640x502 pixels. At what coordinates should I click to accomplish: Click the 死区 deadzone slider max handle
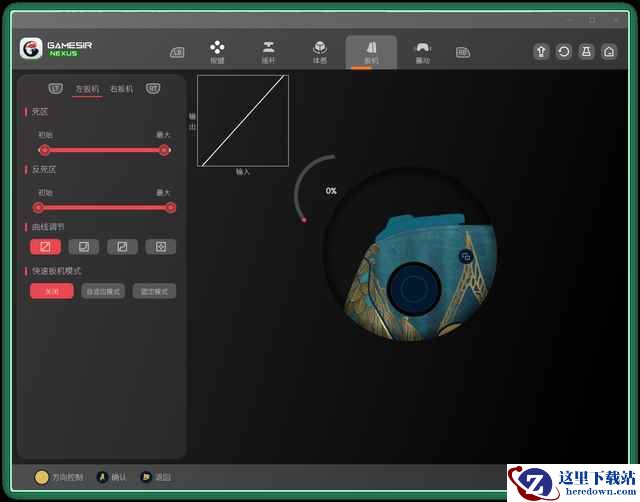click(164, 150)
